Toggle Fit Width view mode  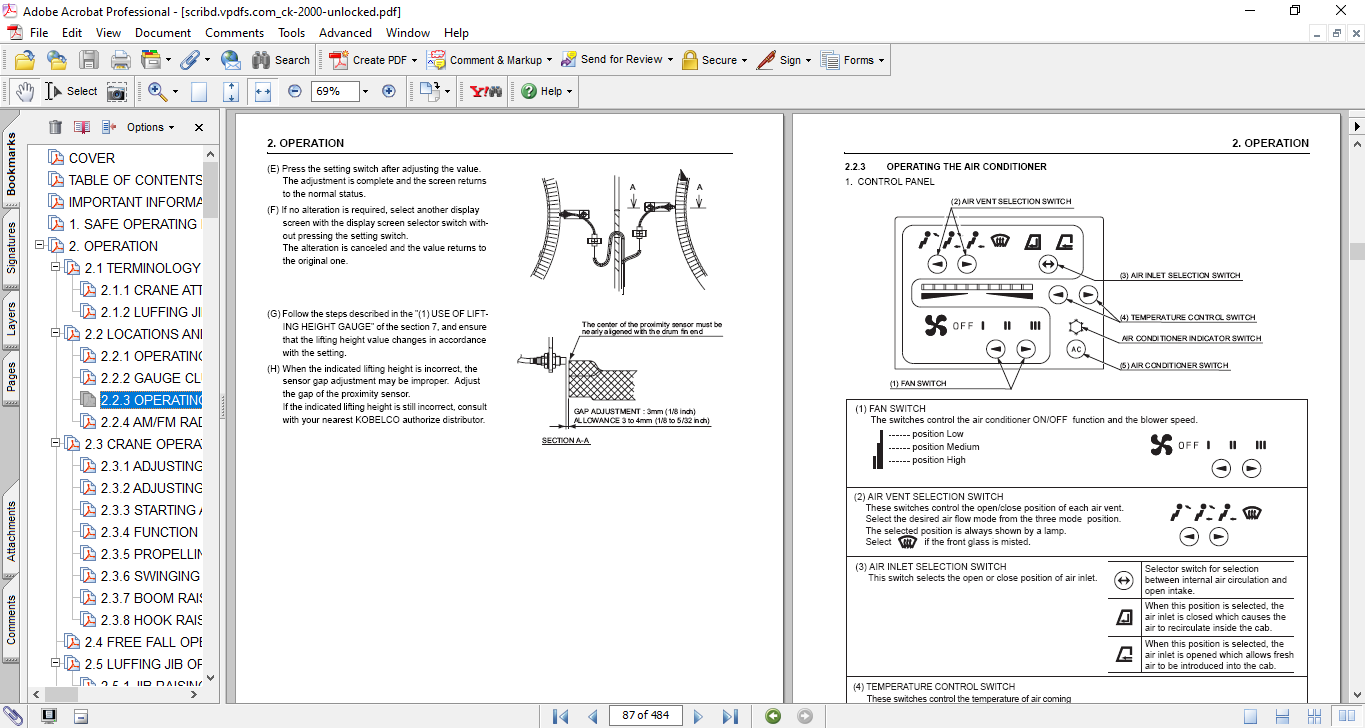coord(263,91)
